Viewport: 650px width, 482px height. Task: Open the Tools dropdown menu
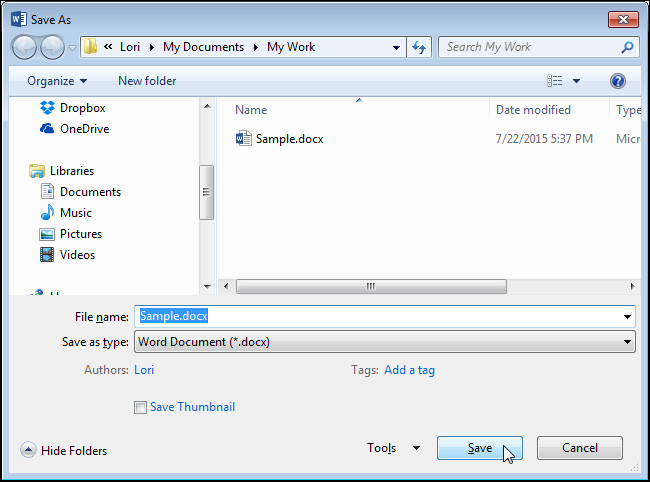(x=393, y=448)
